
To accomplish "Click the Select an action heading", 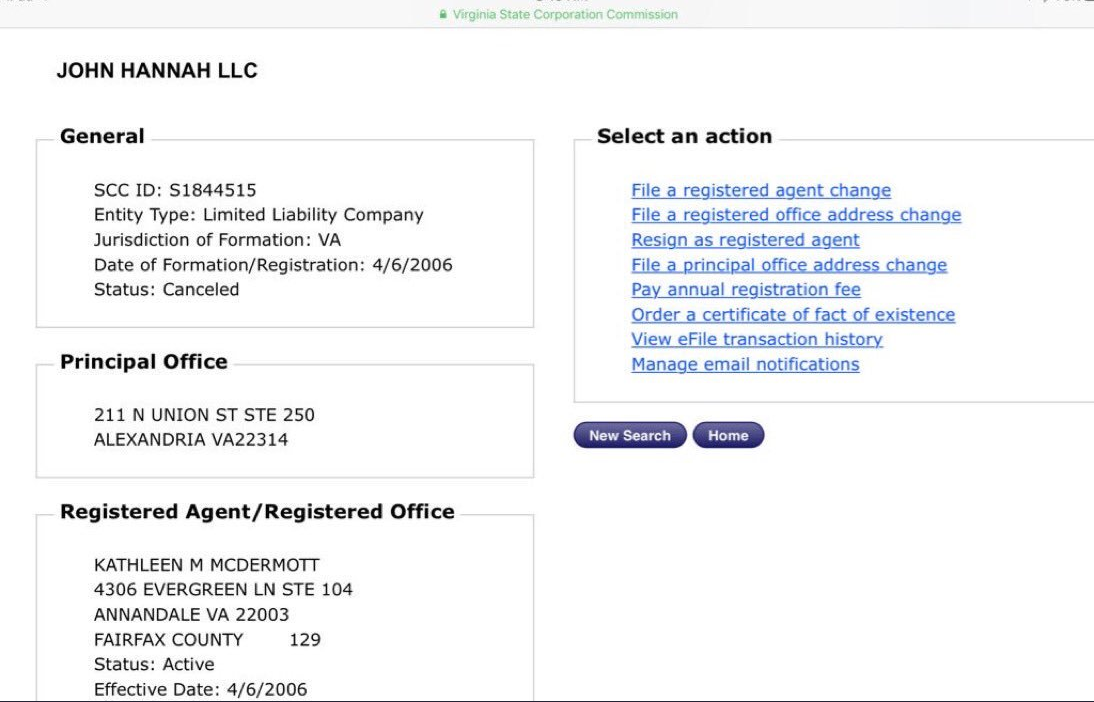I will point(684,136).
